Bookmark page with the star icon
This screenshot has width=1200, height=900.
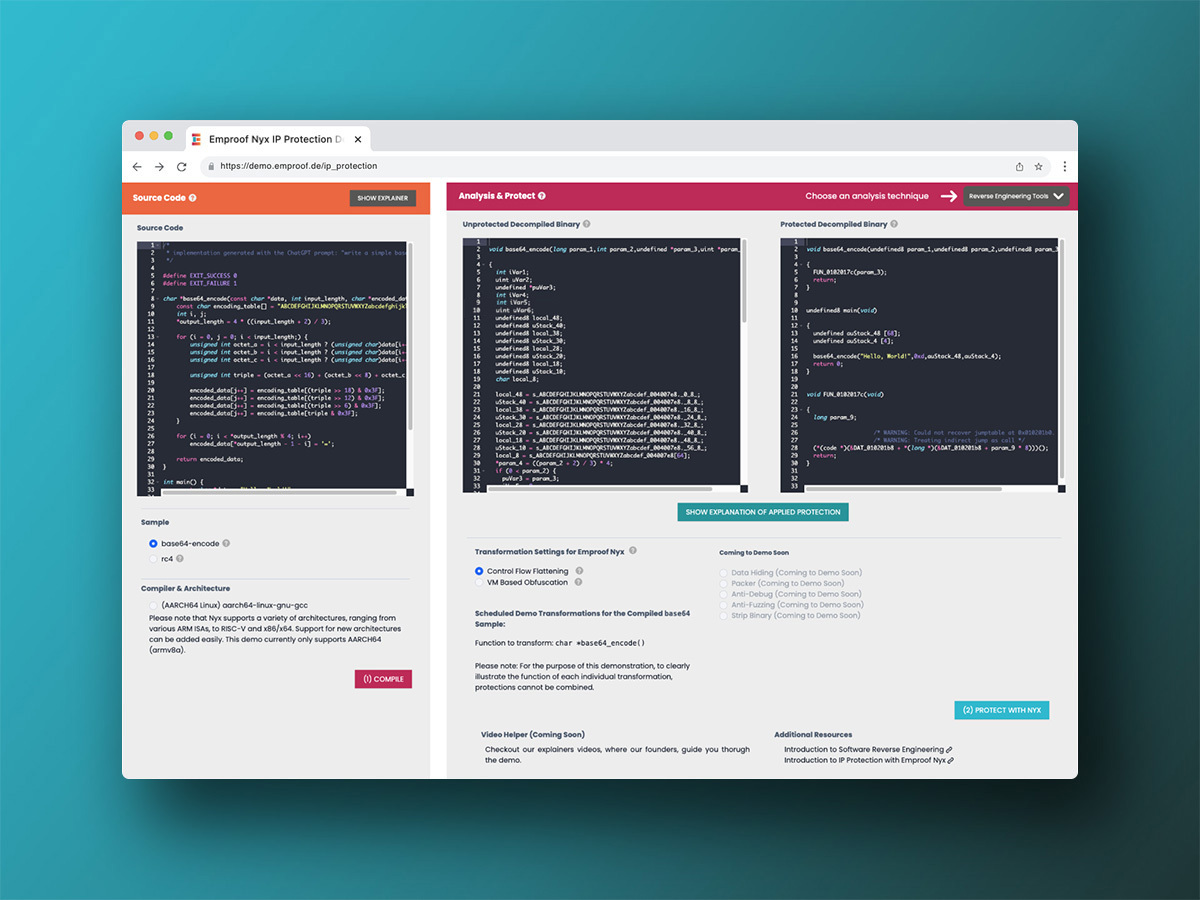(x=1039, y=166)
